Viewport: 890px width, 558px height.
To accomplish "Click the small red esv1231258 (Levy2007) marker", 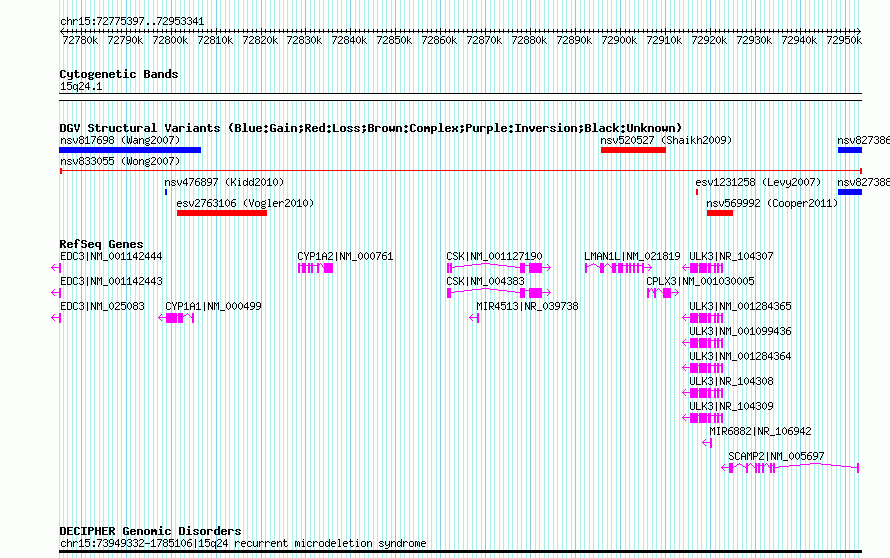I will click(x=696, y=192).
